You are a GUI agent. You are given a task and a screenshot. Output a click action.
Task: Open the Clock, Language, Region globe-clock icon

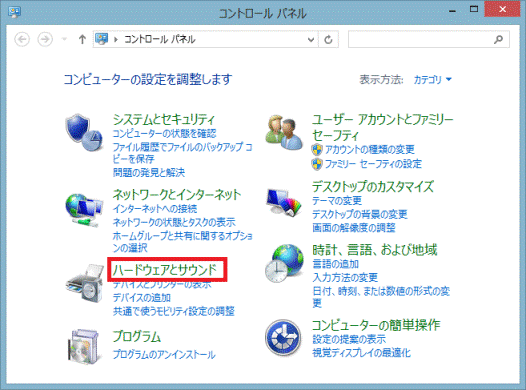click(284, 264)
